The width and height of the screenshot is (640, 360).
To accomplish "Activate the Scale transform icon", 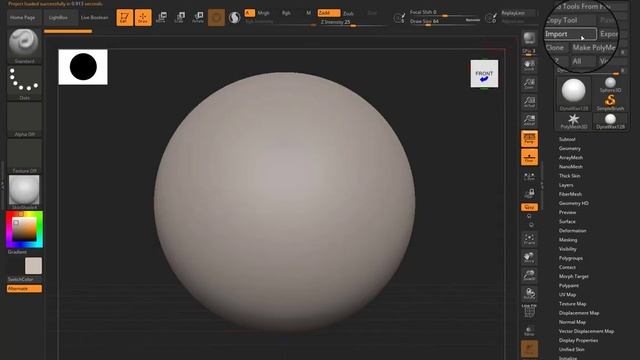I will click(x=180, y=18).
